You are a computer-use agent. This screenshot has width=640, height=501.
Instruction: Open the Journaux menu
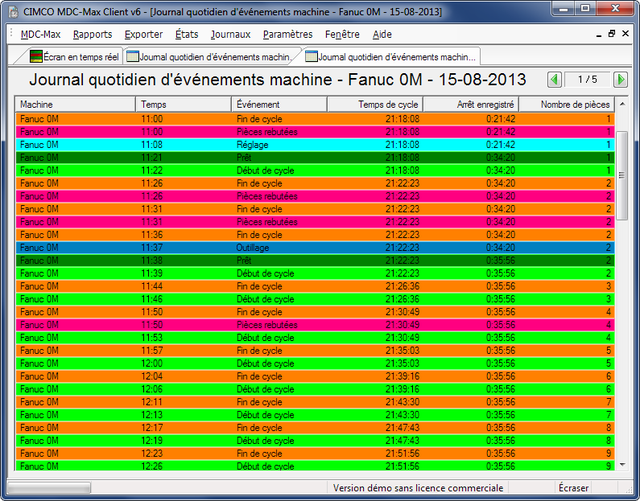(230, 34)
